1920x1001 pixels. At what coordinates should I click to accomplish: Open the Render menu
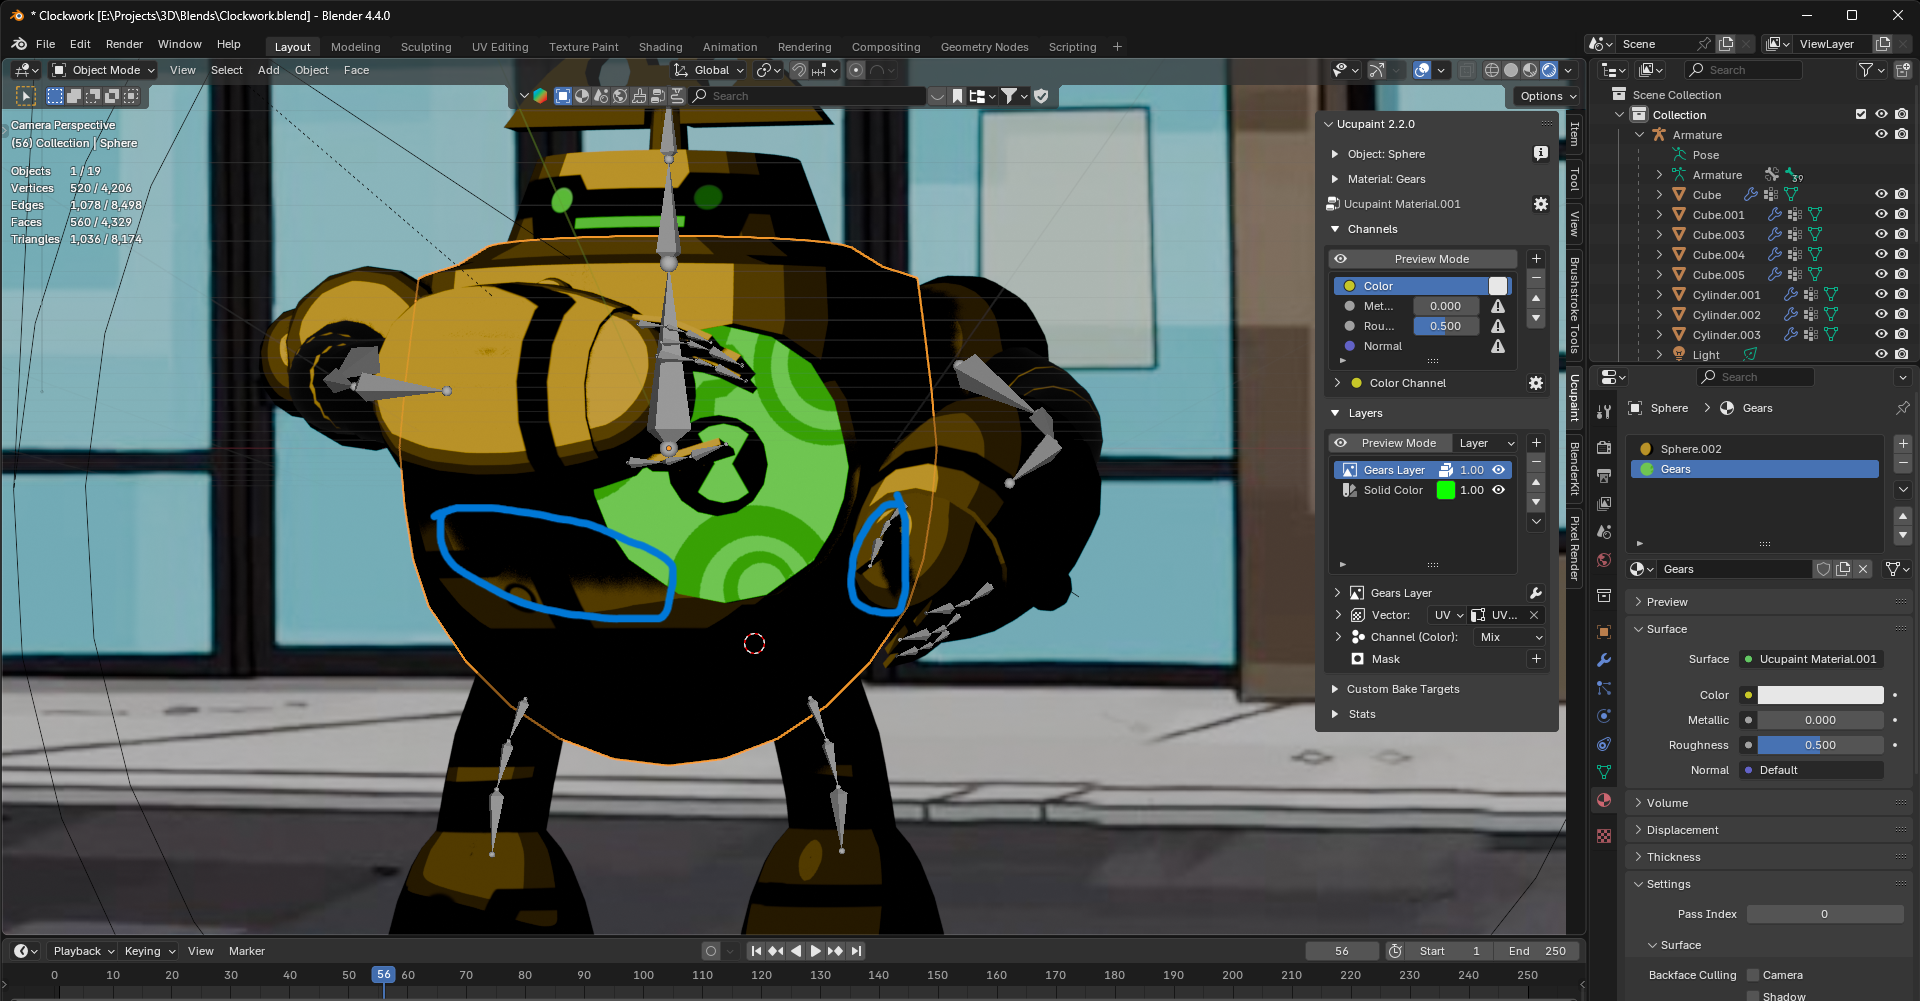click(x=124, y=44)
